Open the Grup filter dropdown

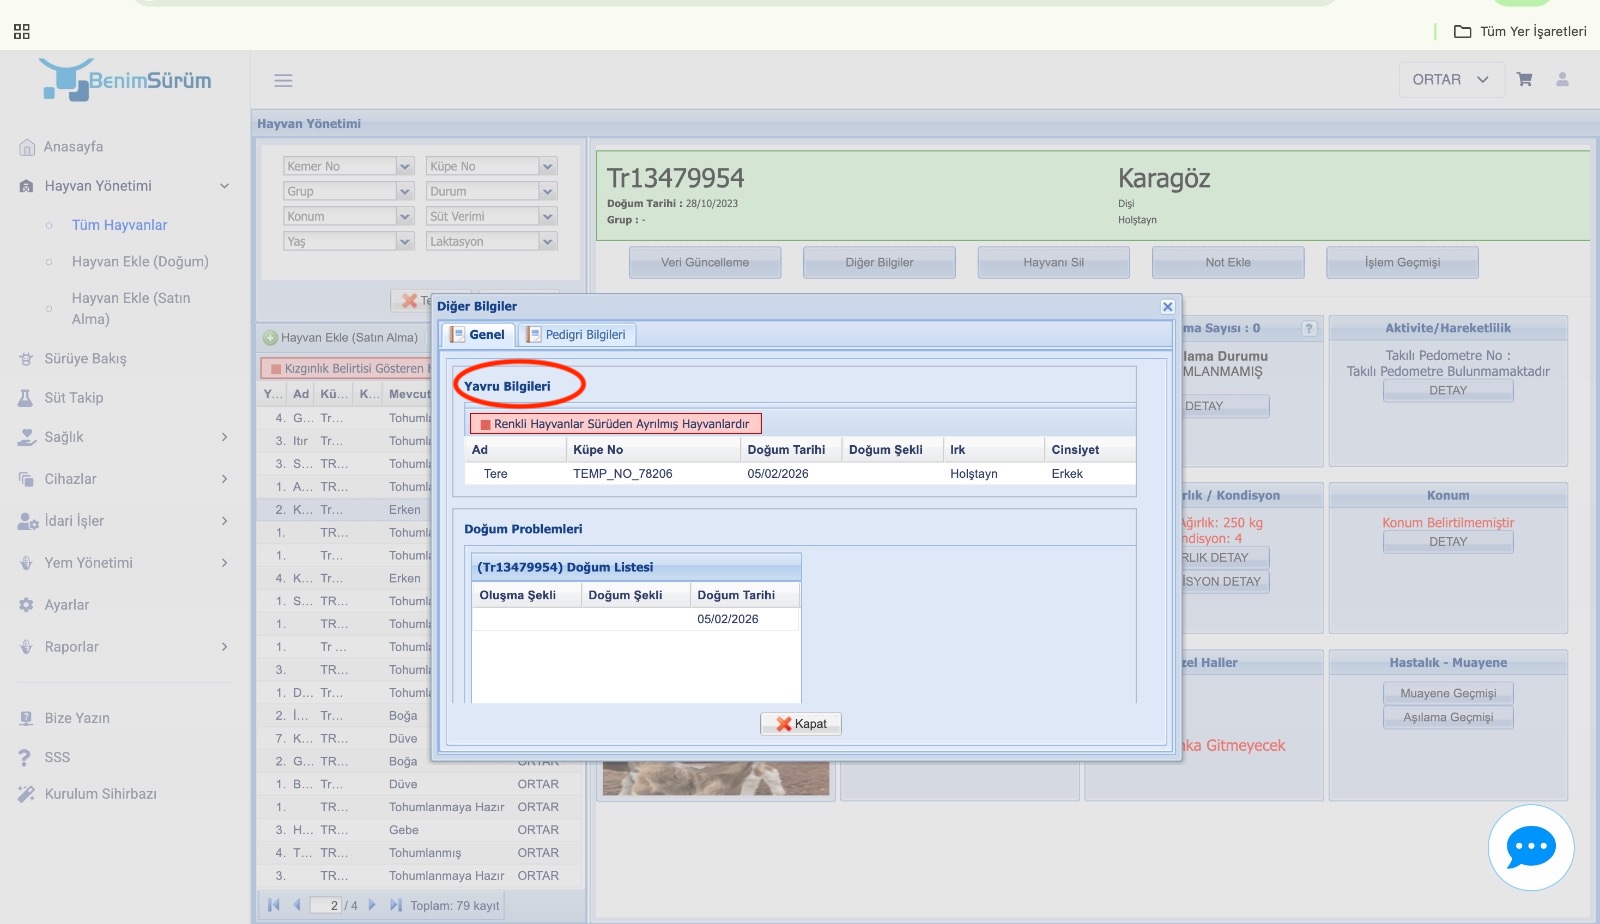(405, 191)
